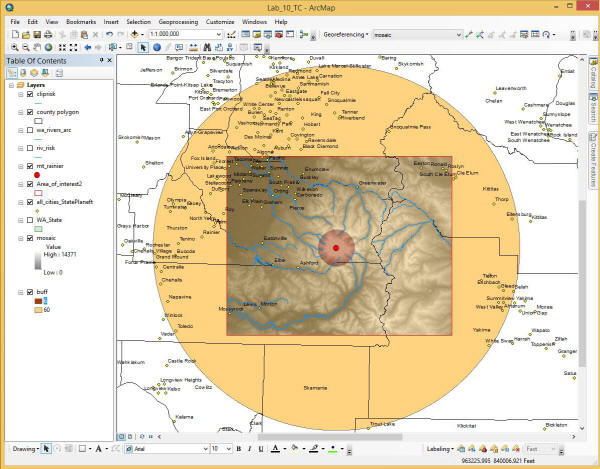600x469 pixels.
Task: Open the Windows menu
Action: tap(254, 22)
